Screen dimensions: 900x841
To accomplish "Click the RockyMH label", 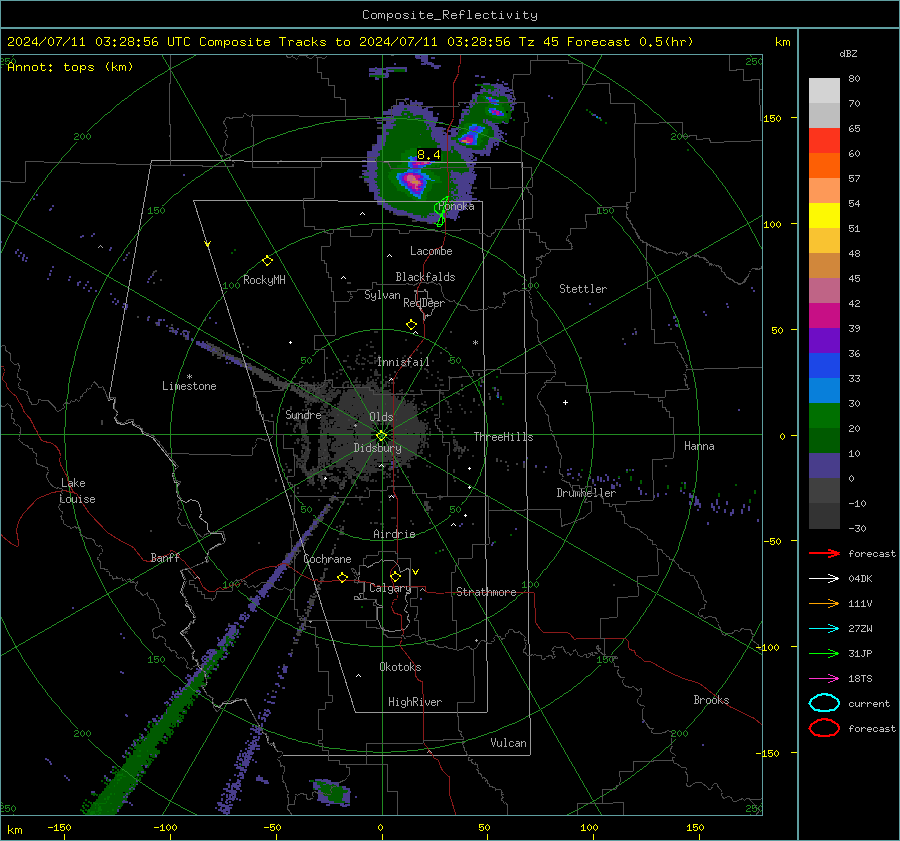I will point(264,280).
